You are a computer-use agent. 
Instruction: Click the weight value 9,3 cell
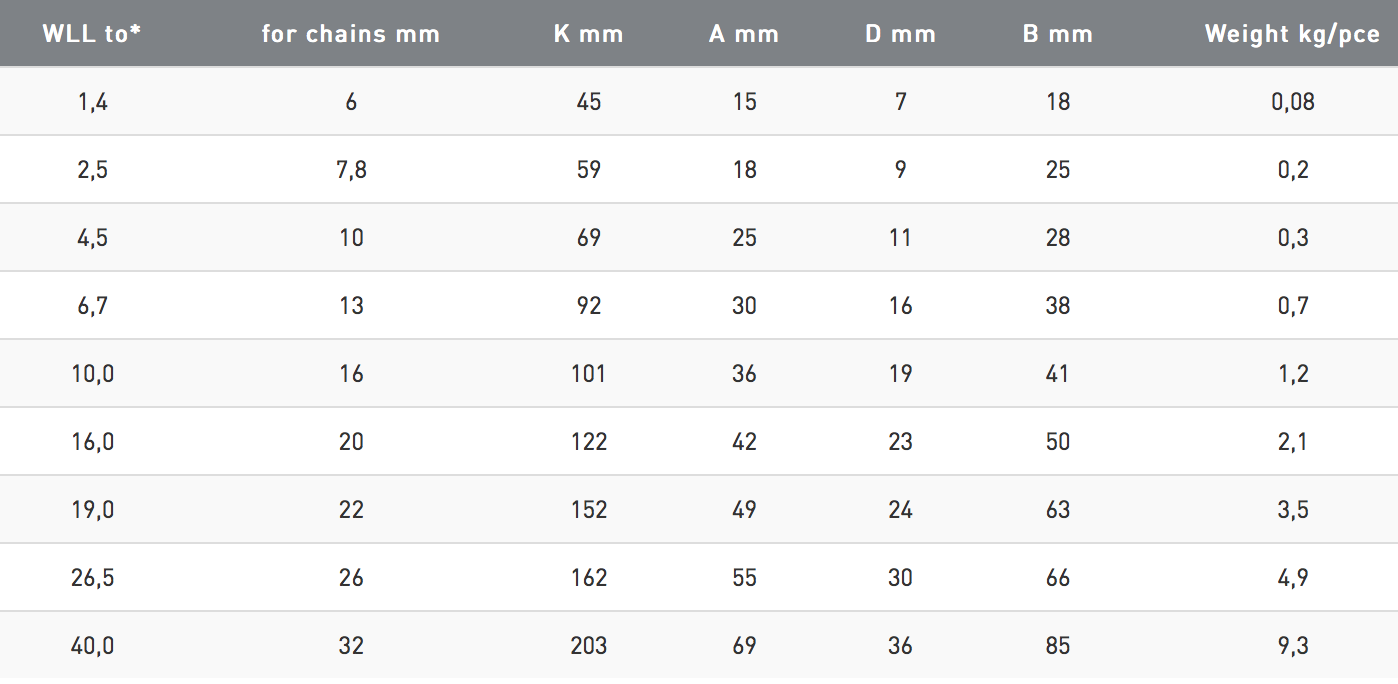click(x=1293, y=646)
